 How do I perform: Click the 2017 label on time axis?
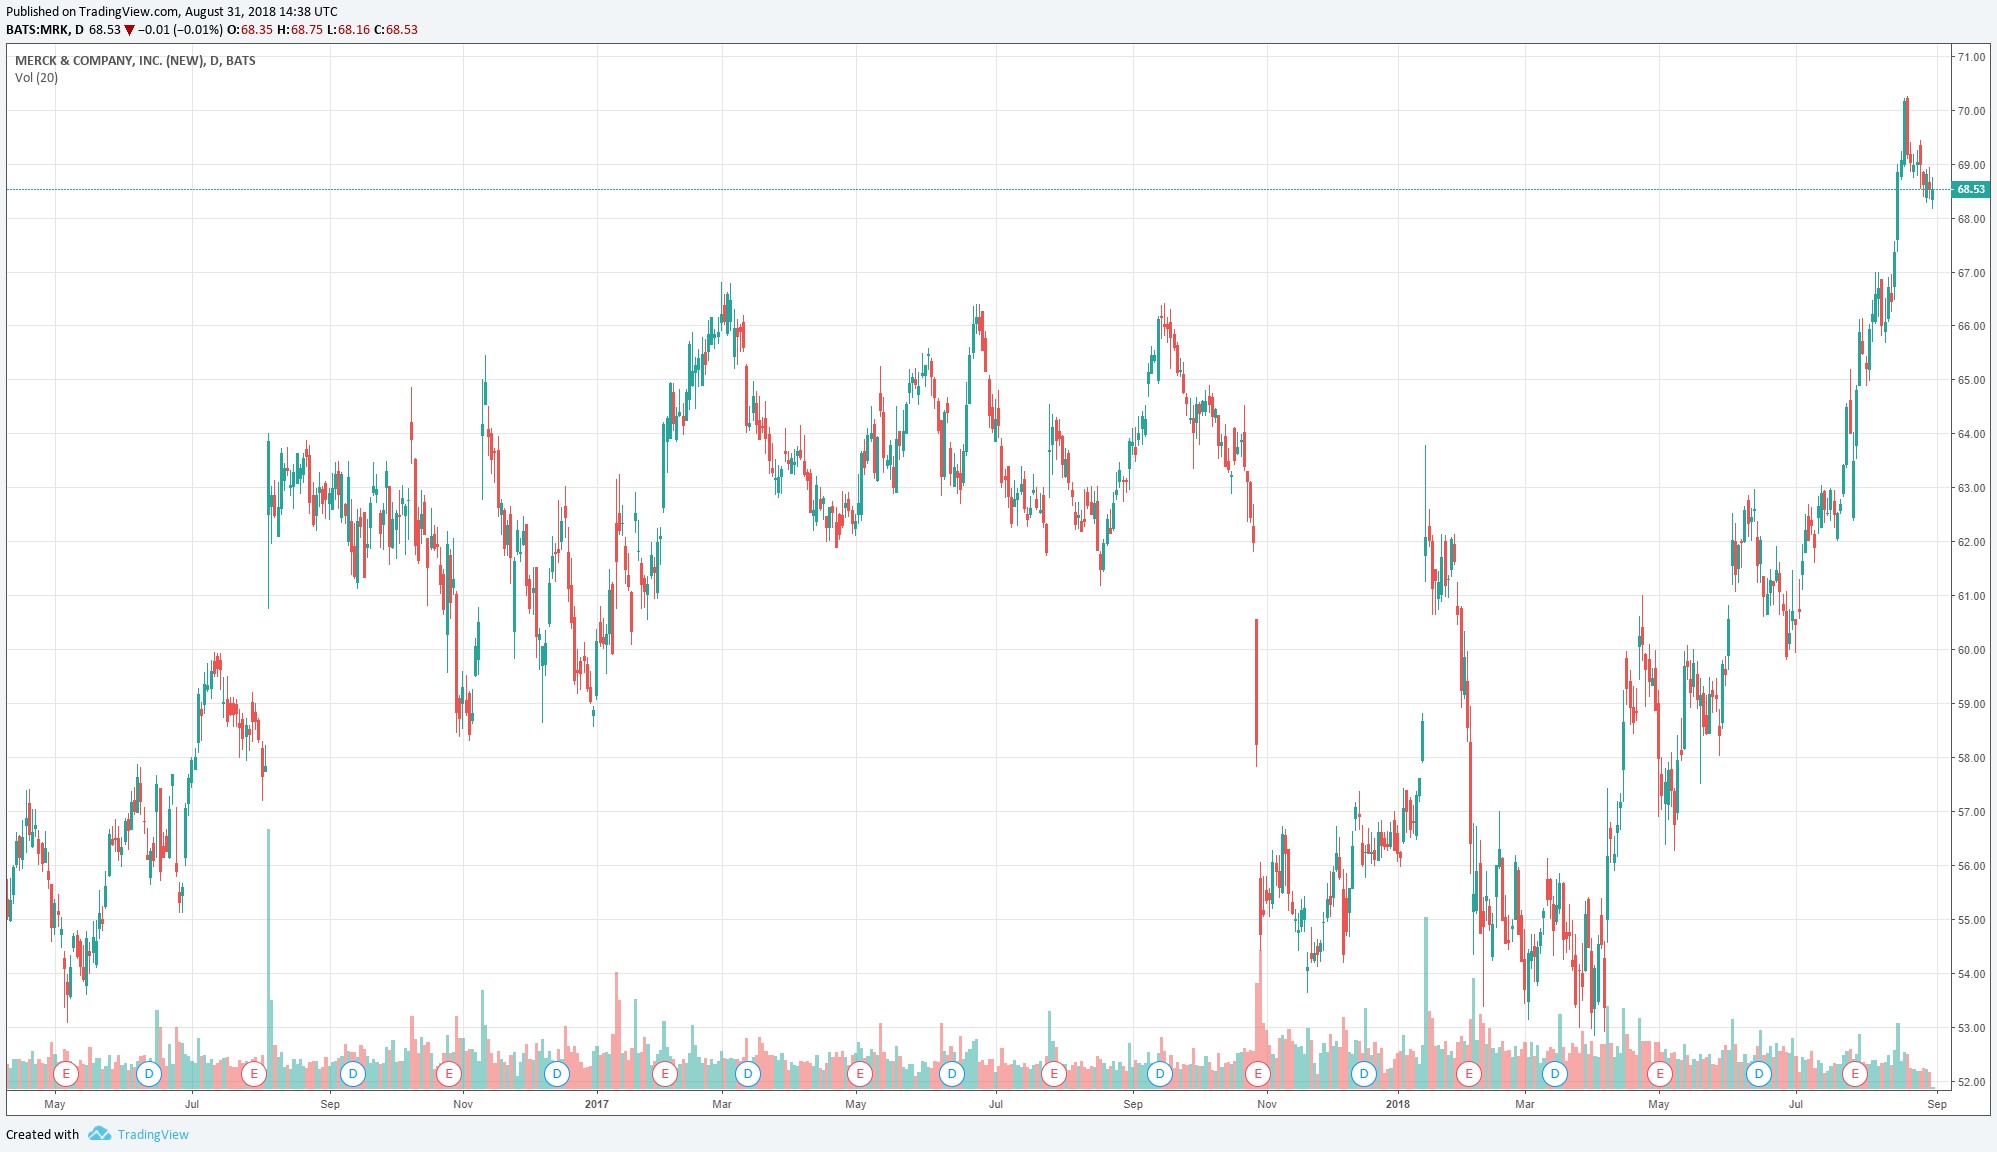[x=596, y=1104]
